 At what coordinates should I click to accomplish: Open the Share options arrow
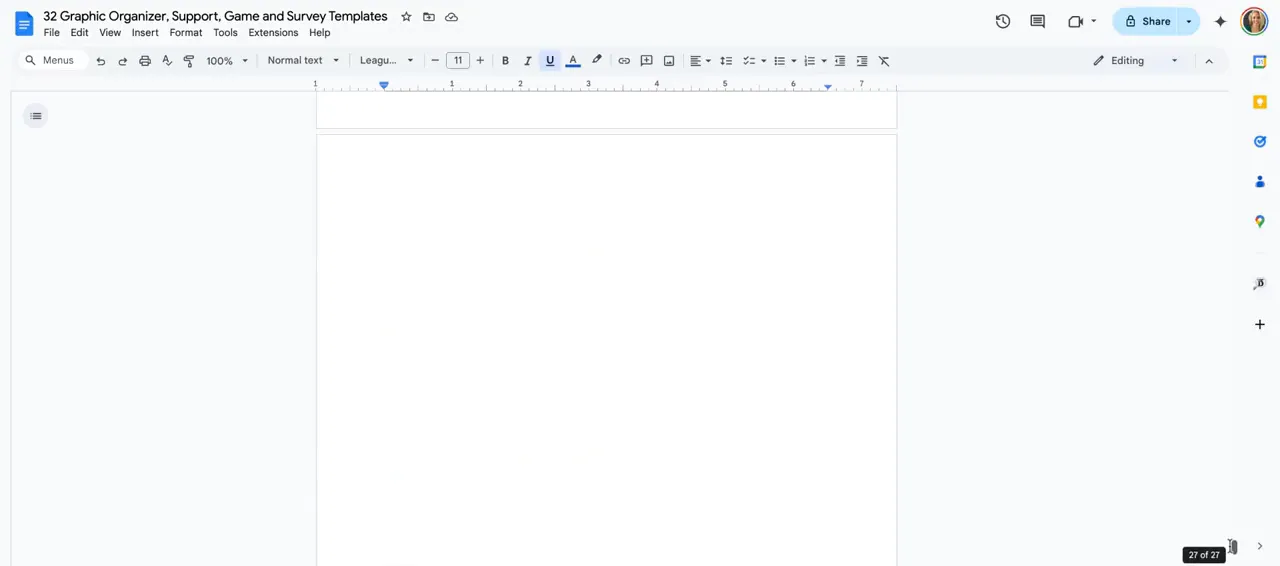pos(1189,21)
